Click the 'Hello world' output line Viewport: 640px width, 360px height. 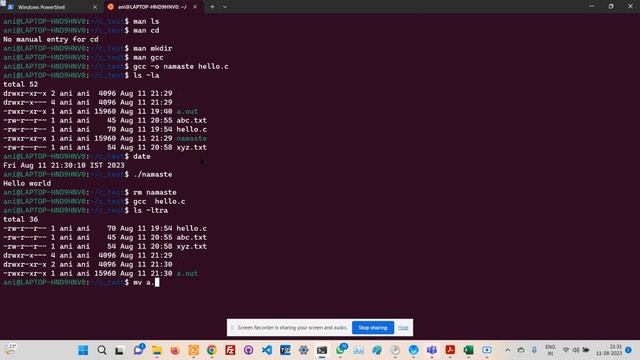(27, 183)
